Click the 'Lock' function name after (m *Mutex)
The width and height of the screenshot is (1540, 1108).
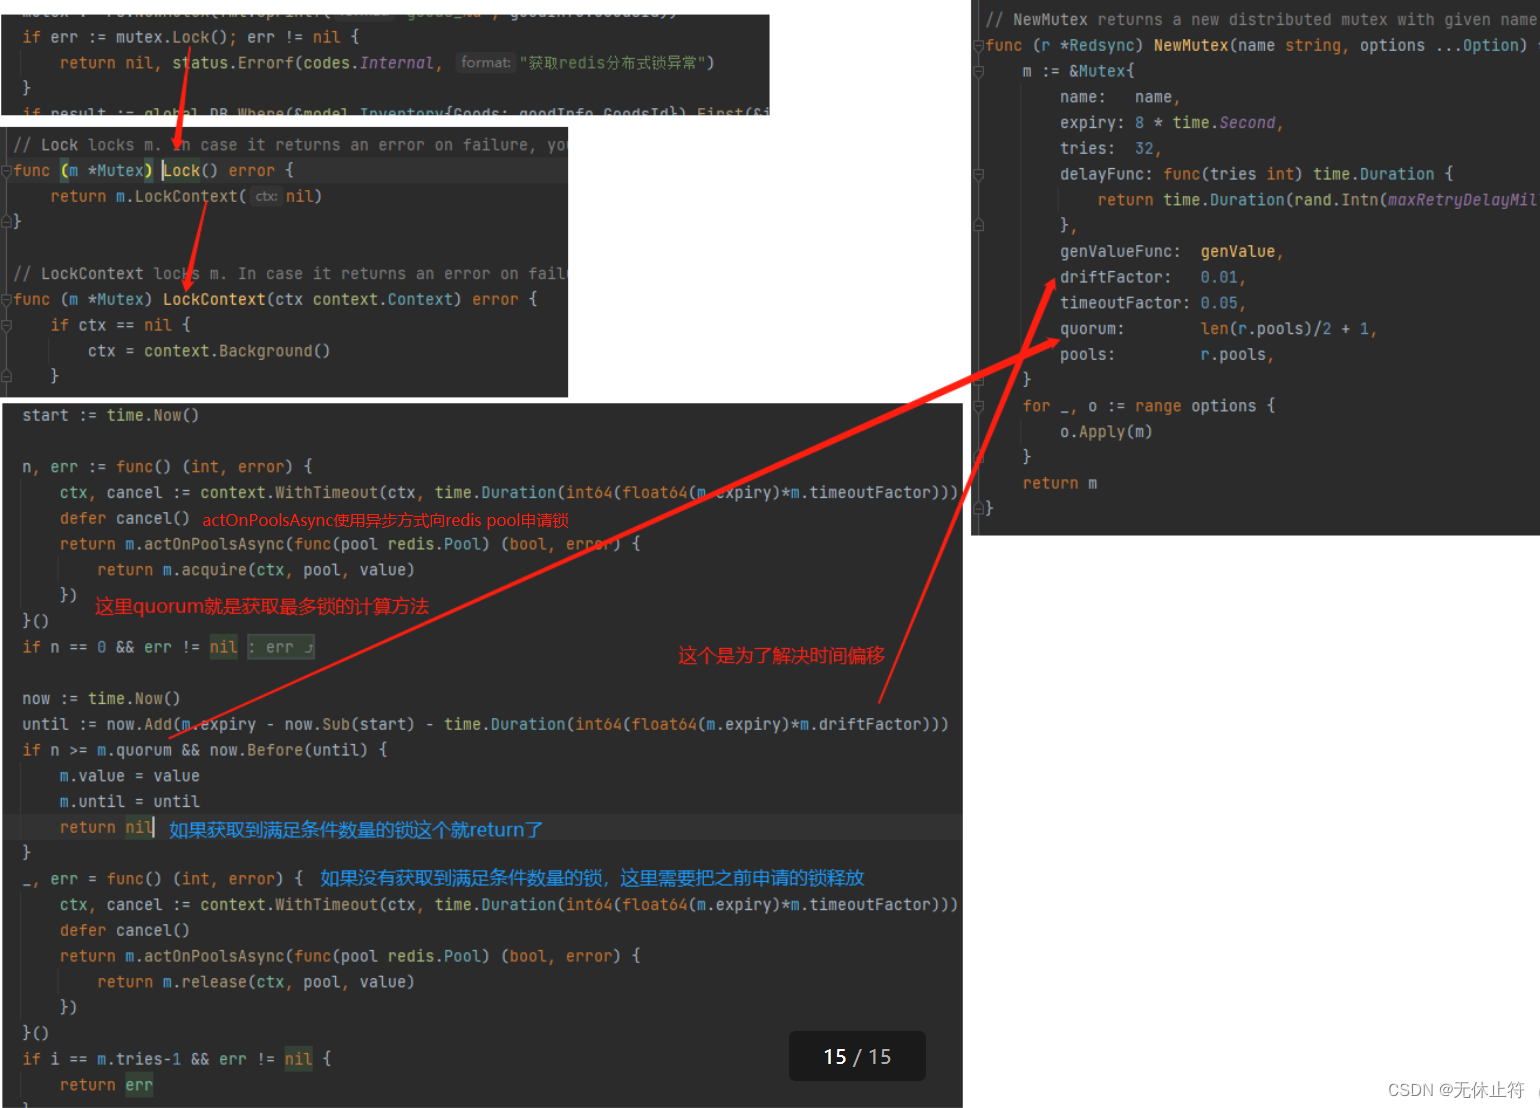182,171
